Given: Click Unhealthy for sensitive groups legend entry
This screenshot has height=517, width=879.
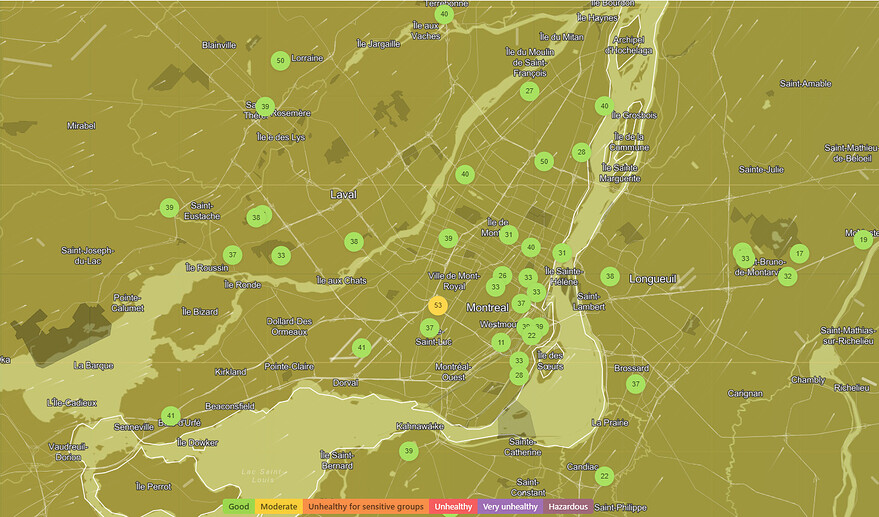Looking at the screenshot, I should (365, 507).
